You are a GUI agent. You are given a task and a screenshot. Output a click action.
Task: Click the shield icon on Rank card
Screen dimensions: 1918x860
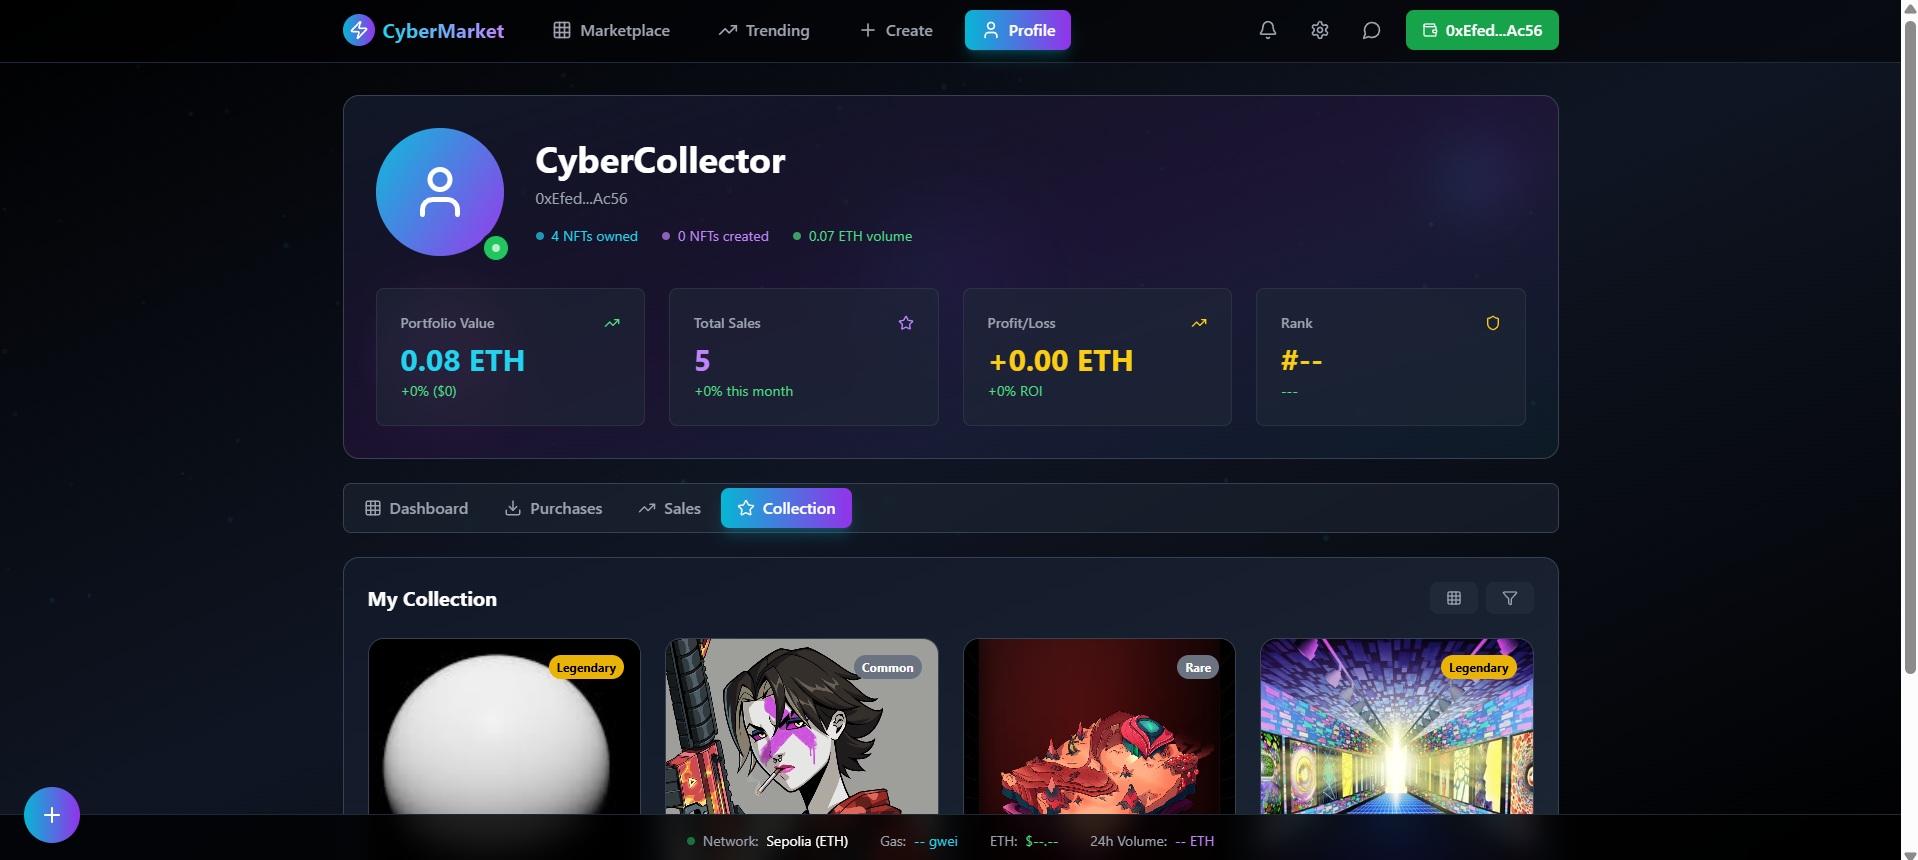pos(1492,323)
